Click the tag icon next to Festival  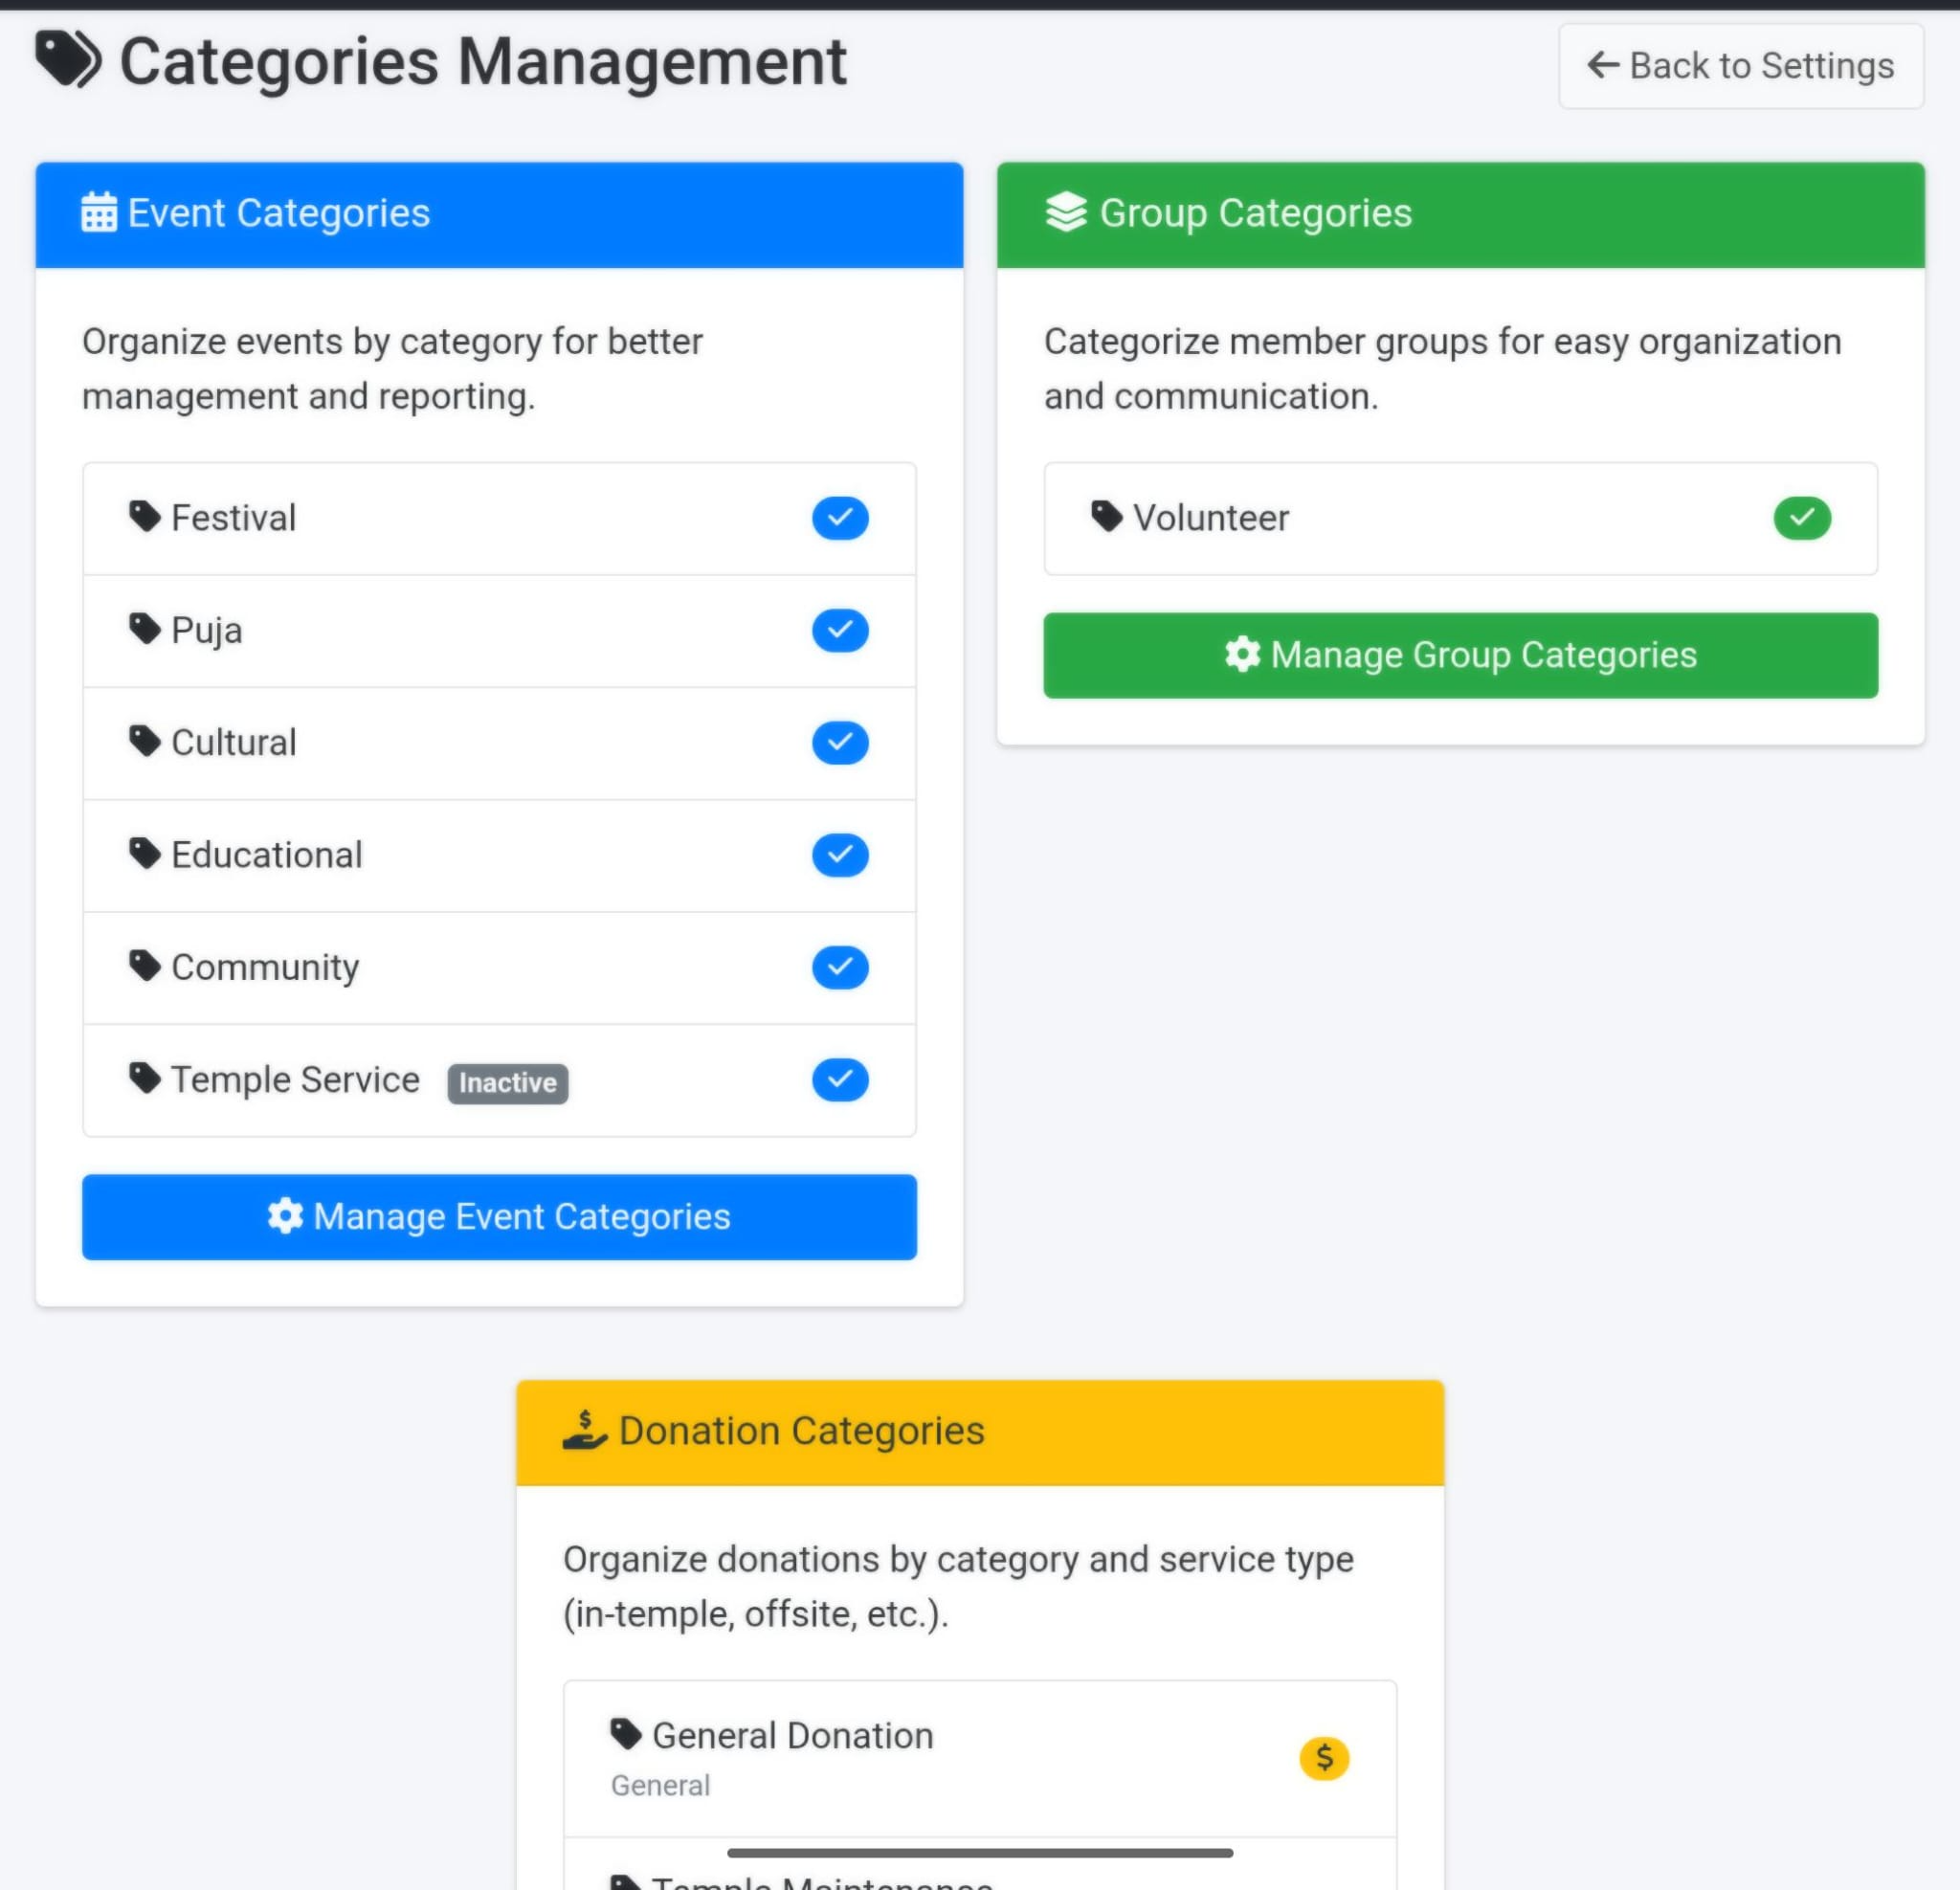pyautogui.click(x=145, y=517)
